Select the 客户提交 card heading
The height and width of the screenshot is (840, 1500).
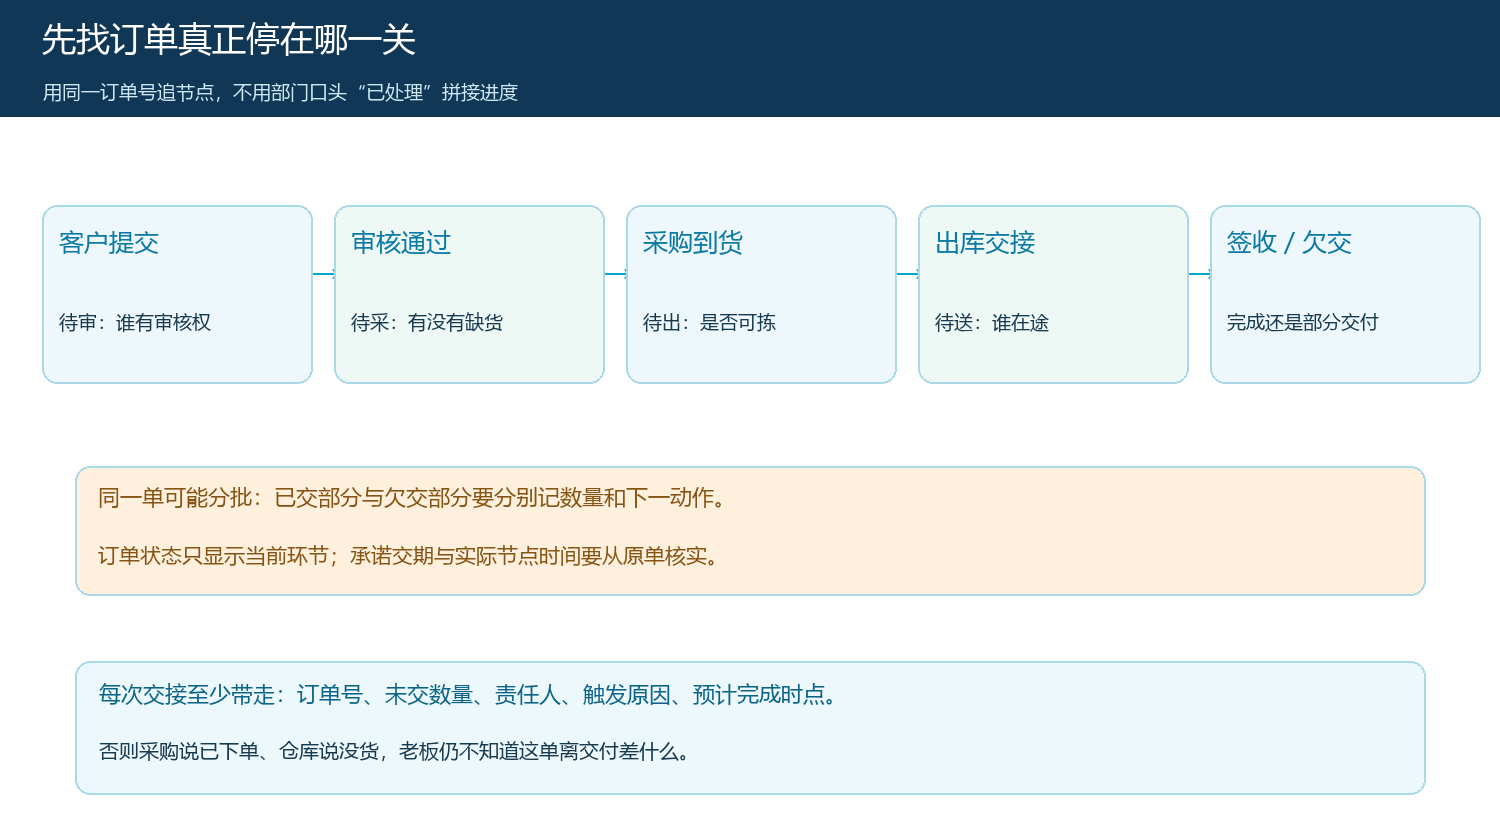(x=109, y=243)
